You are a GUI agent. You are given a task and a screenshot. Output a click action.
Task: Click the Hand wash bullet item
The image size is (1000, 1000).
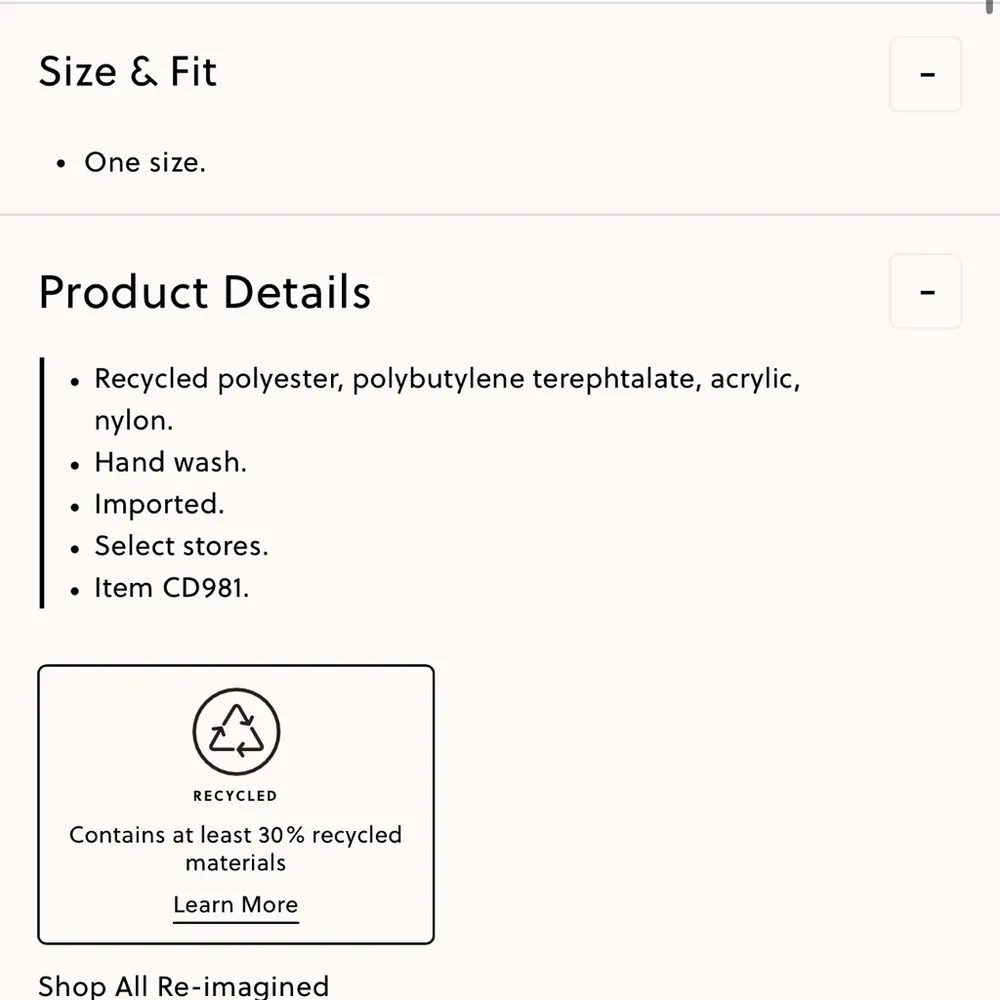tap(170, 462)
